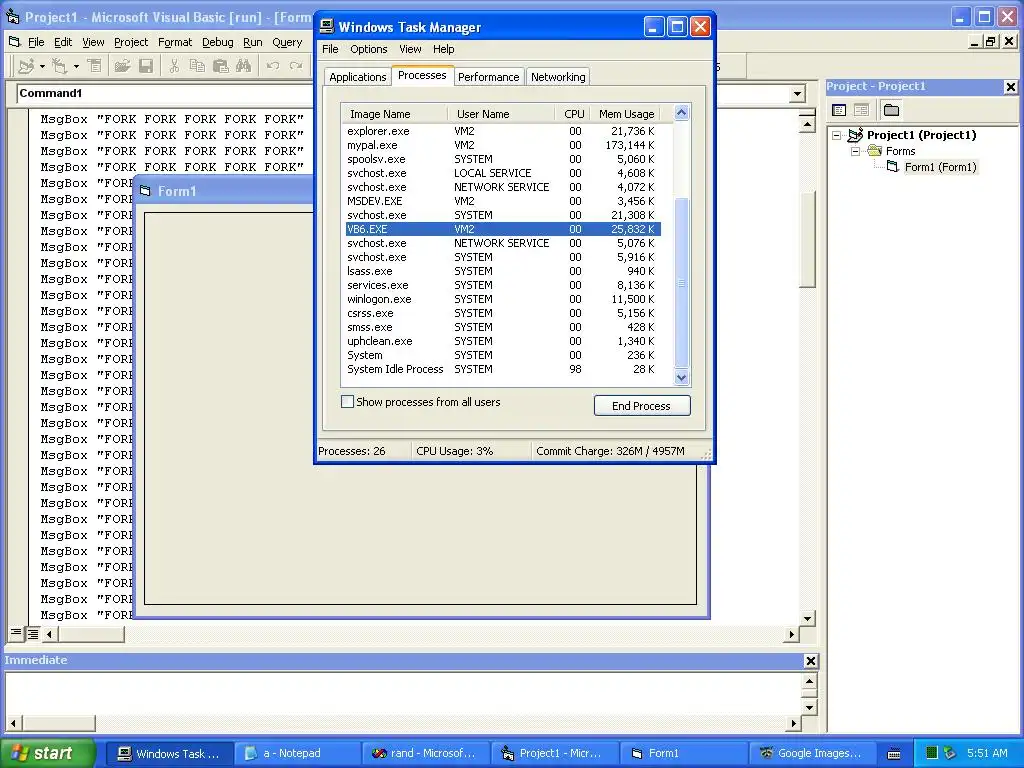The width and height of the screenshot is (1024, 768).
Task: Switch code window to Full Module View
Action: [32, 633]
